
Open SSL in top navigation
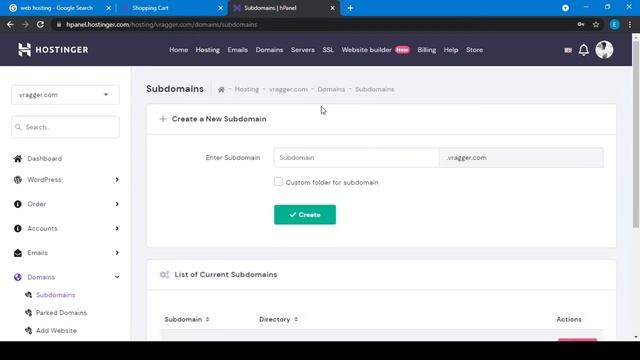pos(328,50)
